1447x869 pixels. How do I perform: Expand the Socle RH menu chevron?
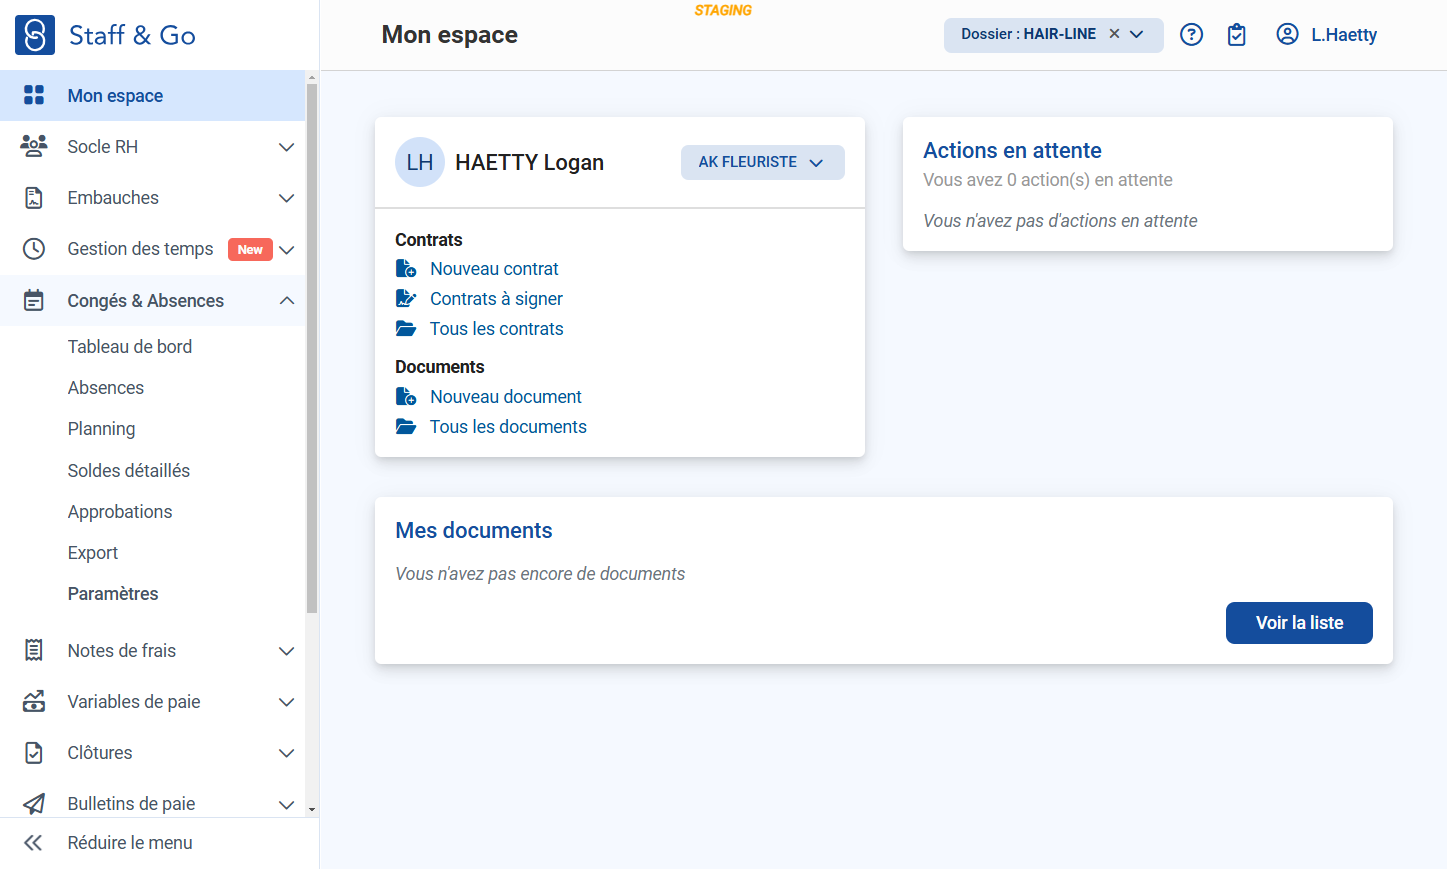click(286, 147)
